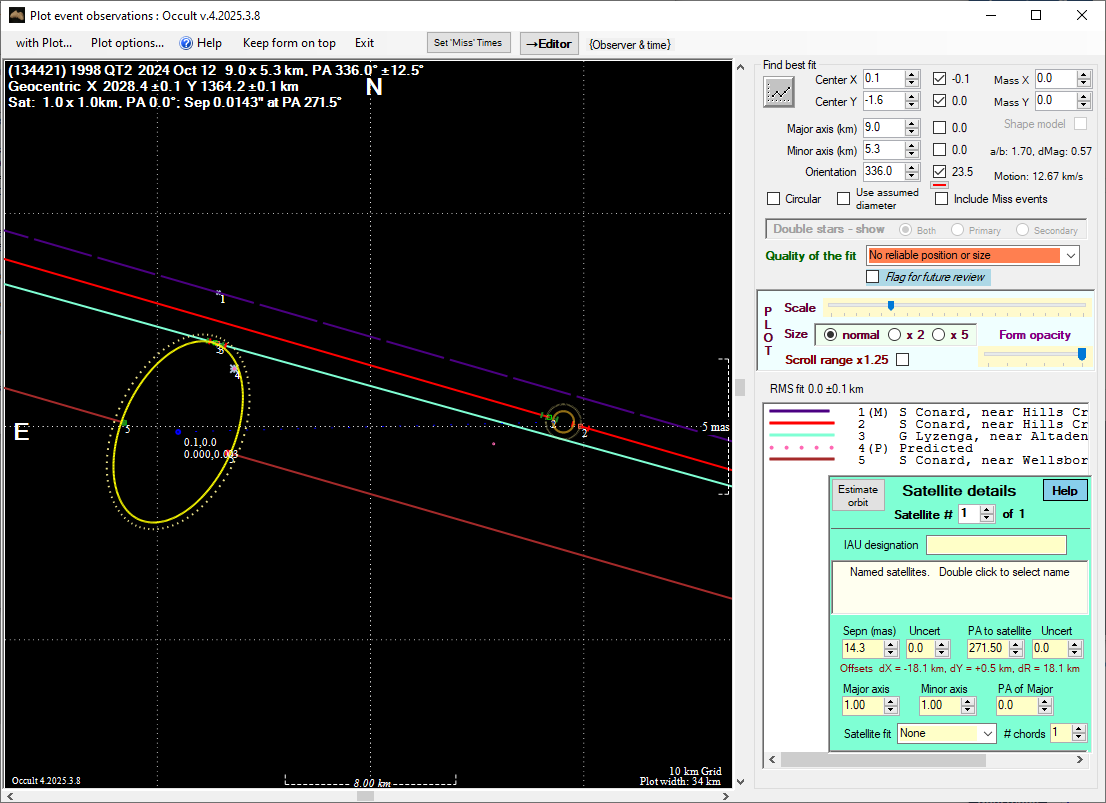This screenshot has height=803, width=1106.
Task: Increase Satellite # spinner
Action: (987, 509)
